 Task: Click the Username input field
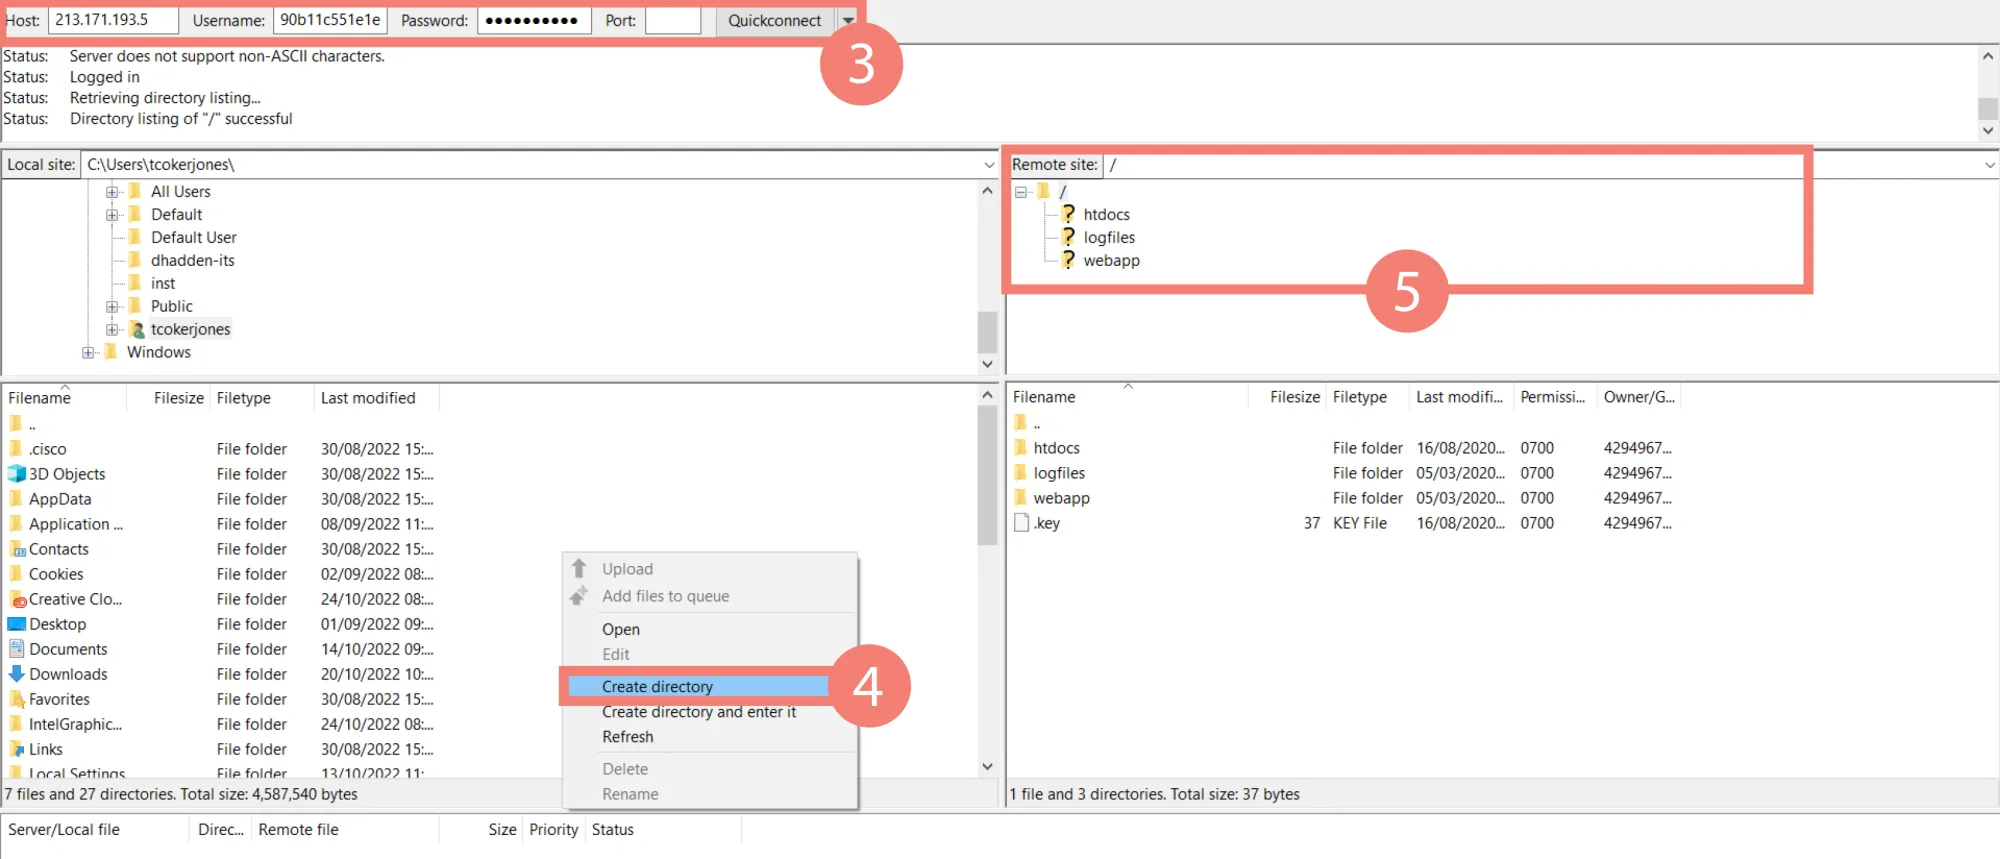[330, 20]
